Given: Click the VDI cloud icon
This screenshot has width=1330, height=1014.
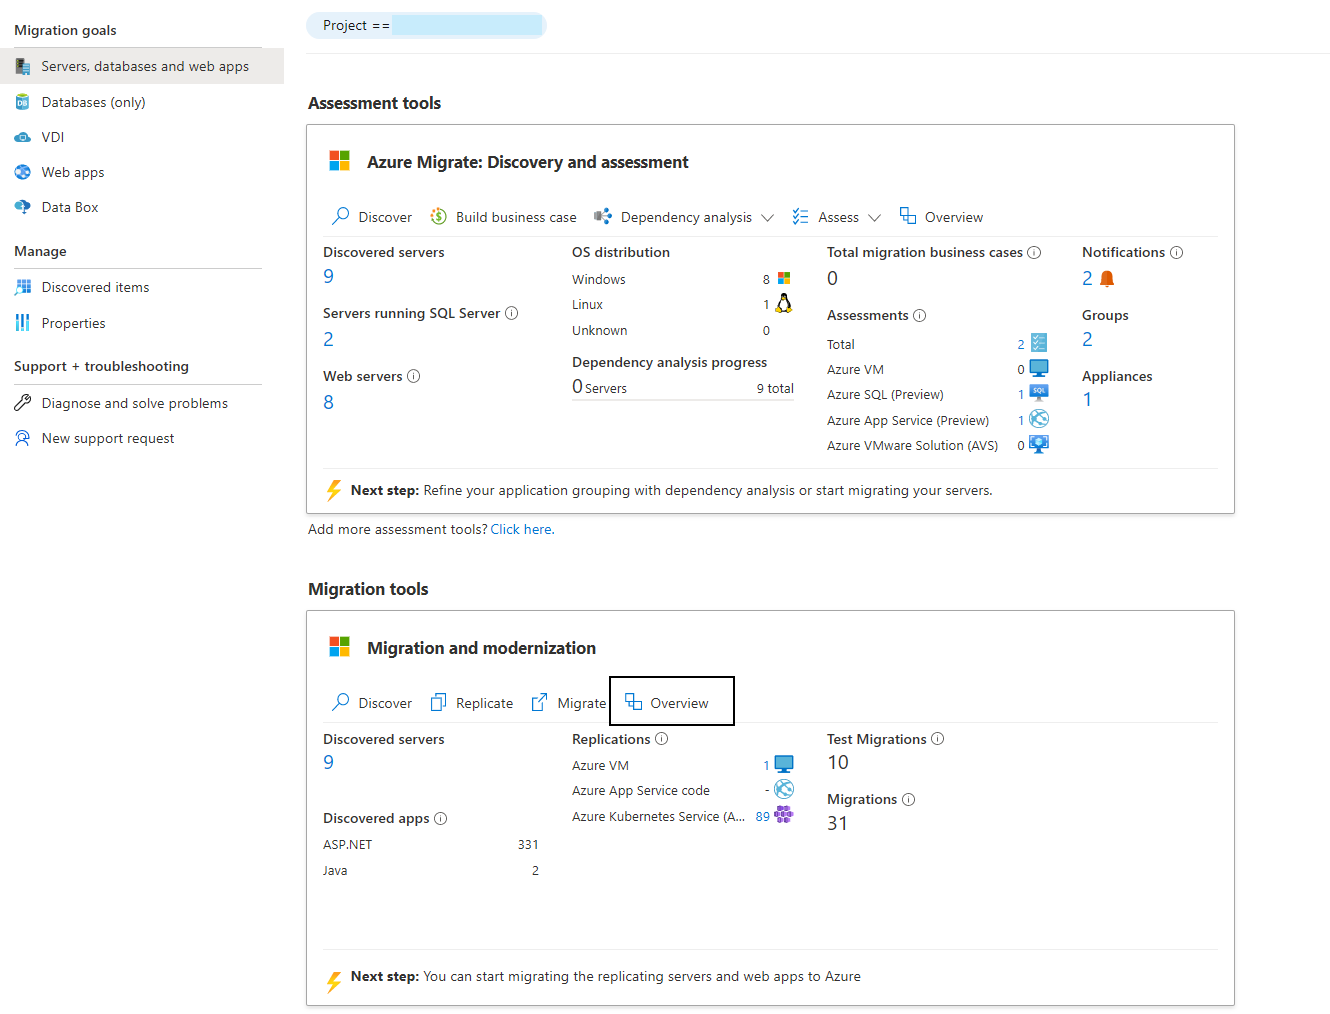Looking at the screenshot, I should [22, 137].
